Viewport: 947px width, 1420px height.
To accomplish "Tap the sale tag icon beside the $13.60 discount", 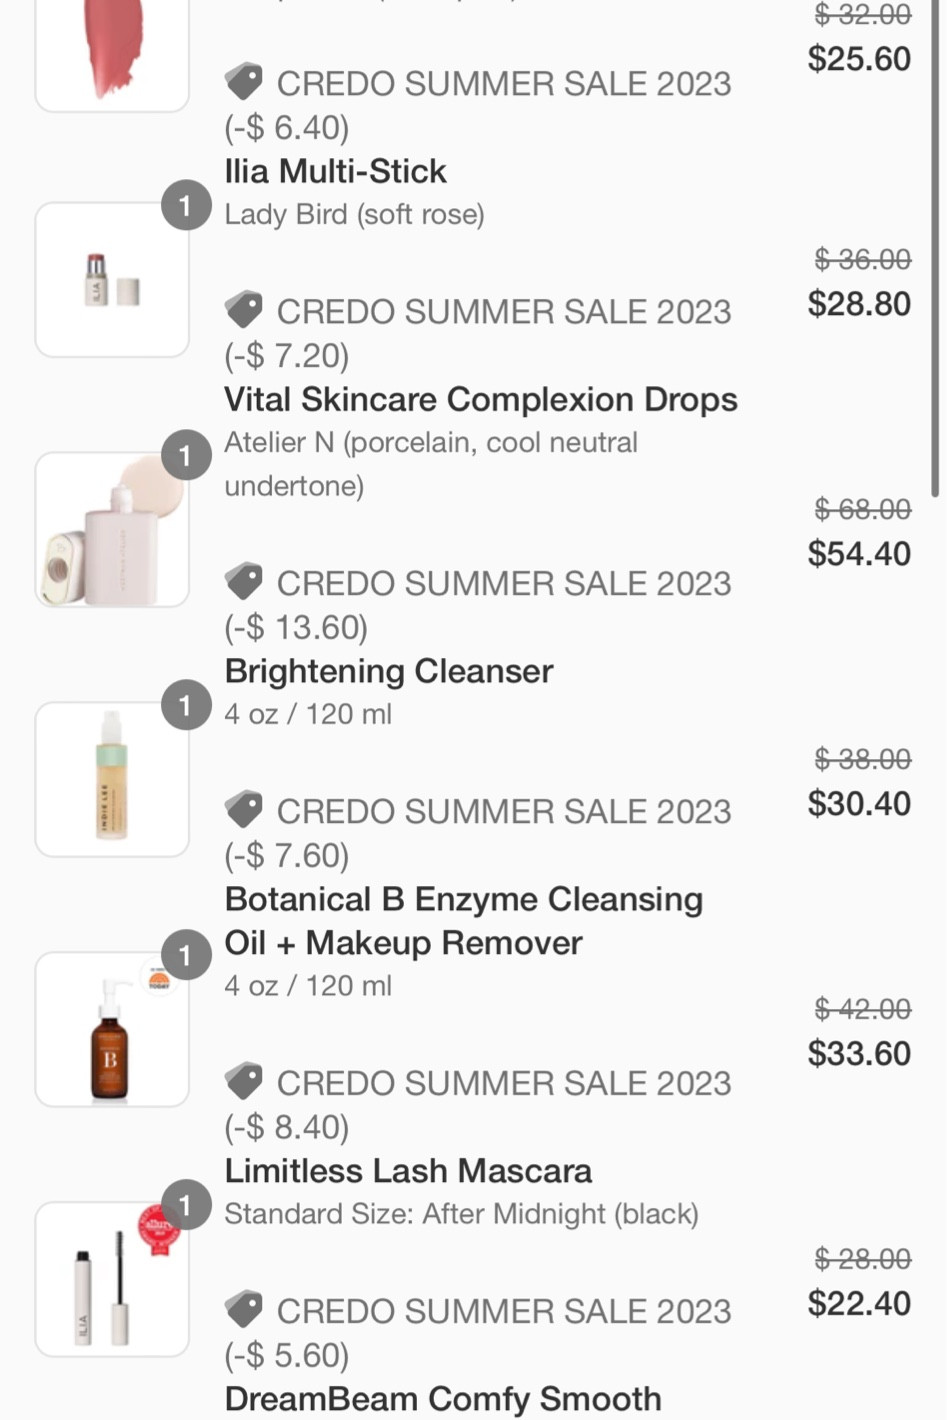I will (x=243, y=582).
